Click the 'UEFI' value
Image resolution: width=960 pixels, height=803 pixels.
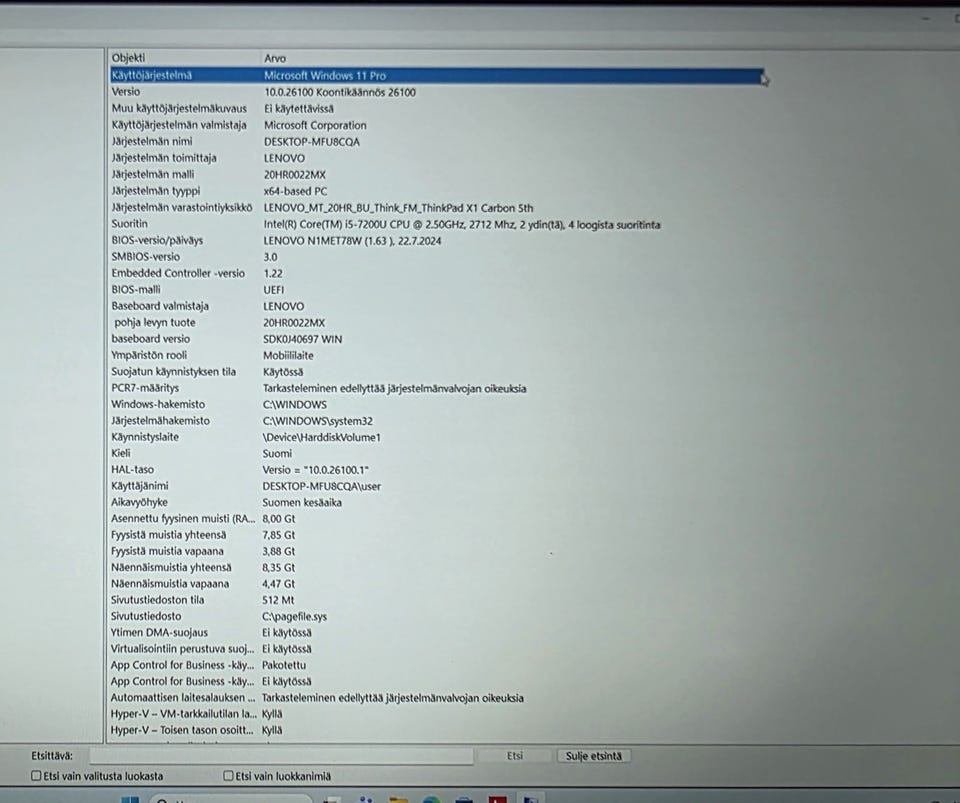click(274, 290)
